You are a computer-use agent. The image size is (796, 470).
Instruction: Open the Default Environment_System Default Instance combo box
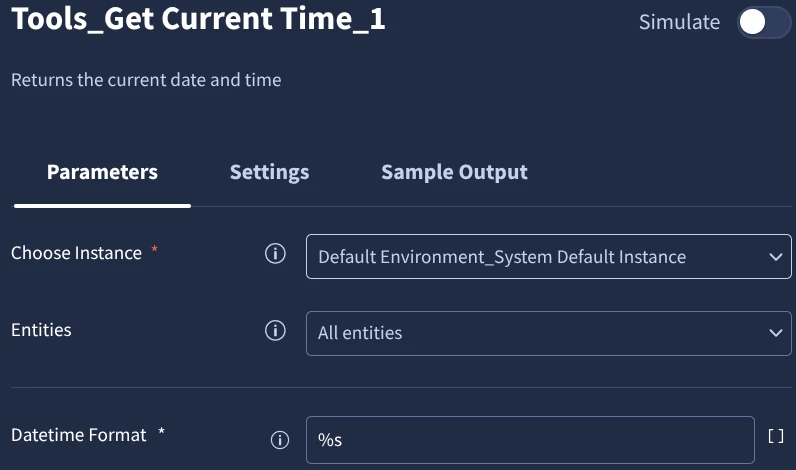pyautogui.click(x=548, y=256)
